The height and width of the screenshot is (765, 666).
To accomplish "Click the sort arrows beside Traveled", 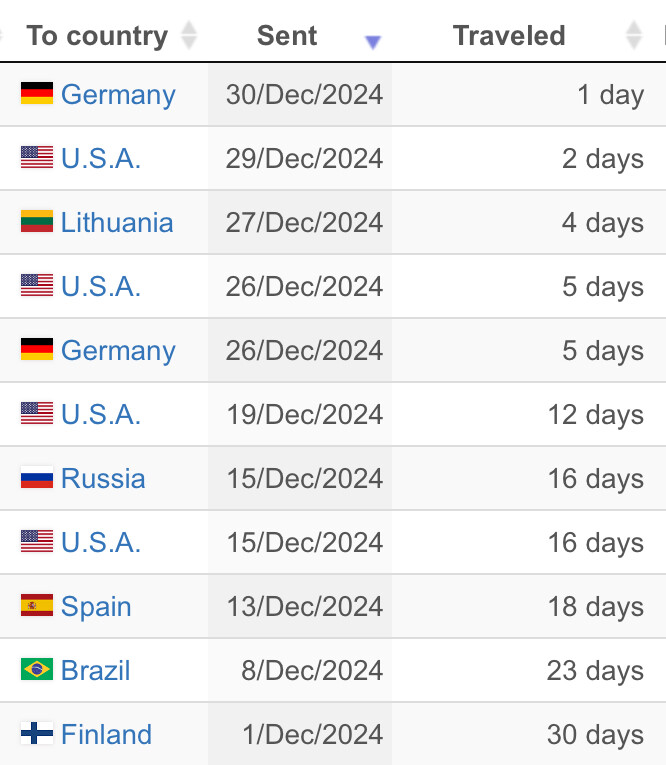I will 633,37.
